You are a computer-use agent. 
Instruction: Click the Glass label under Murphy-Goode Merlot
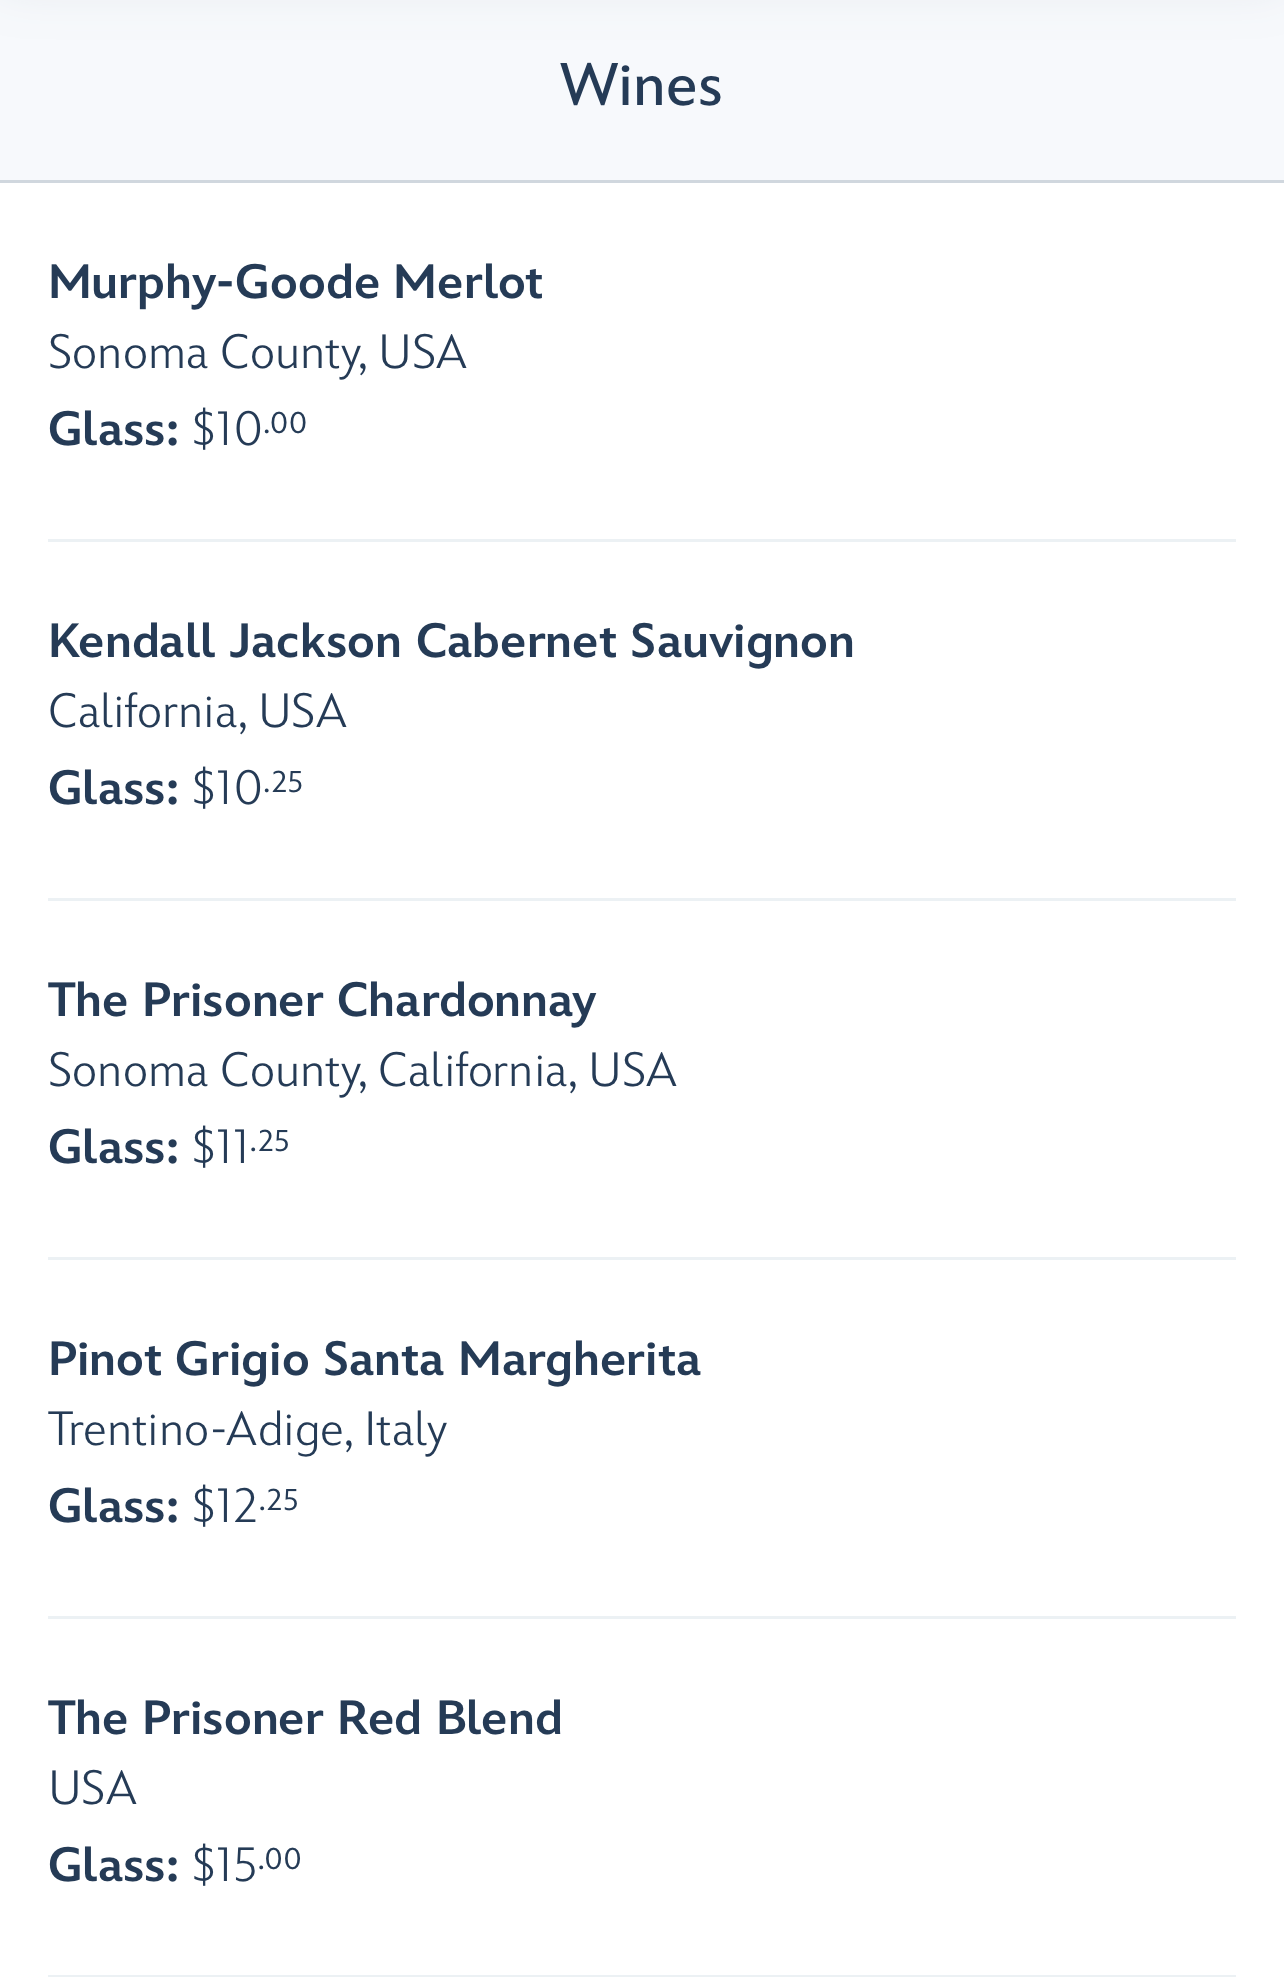pyautogui.click(x=113, y=430)
